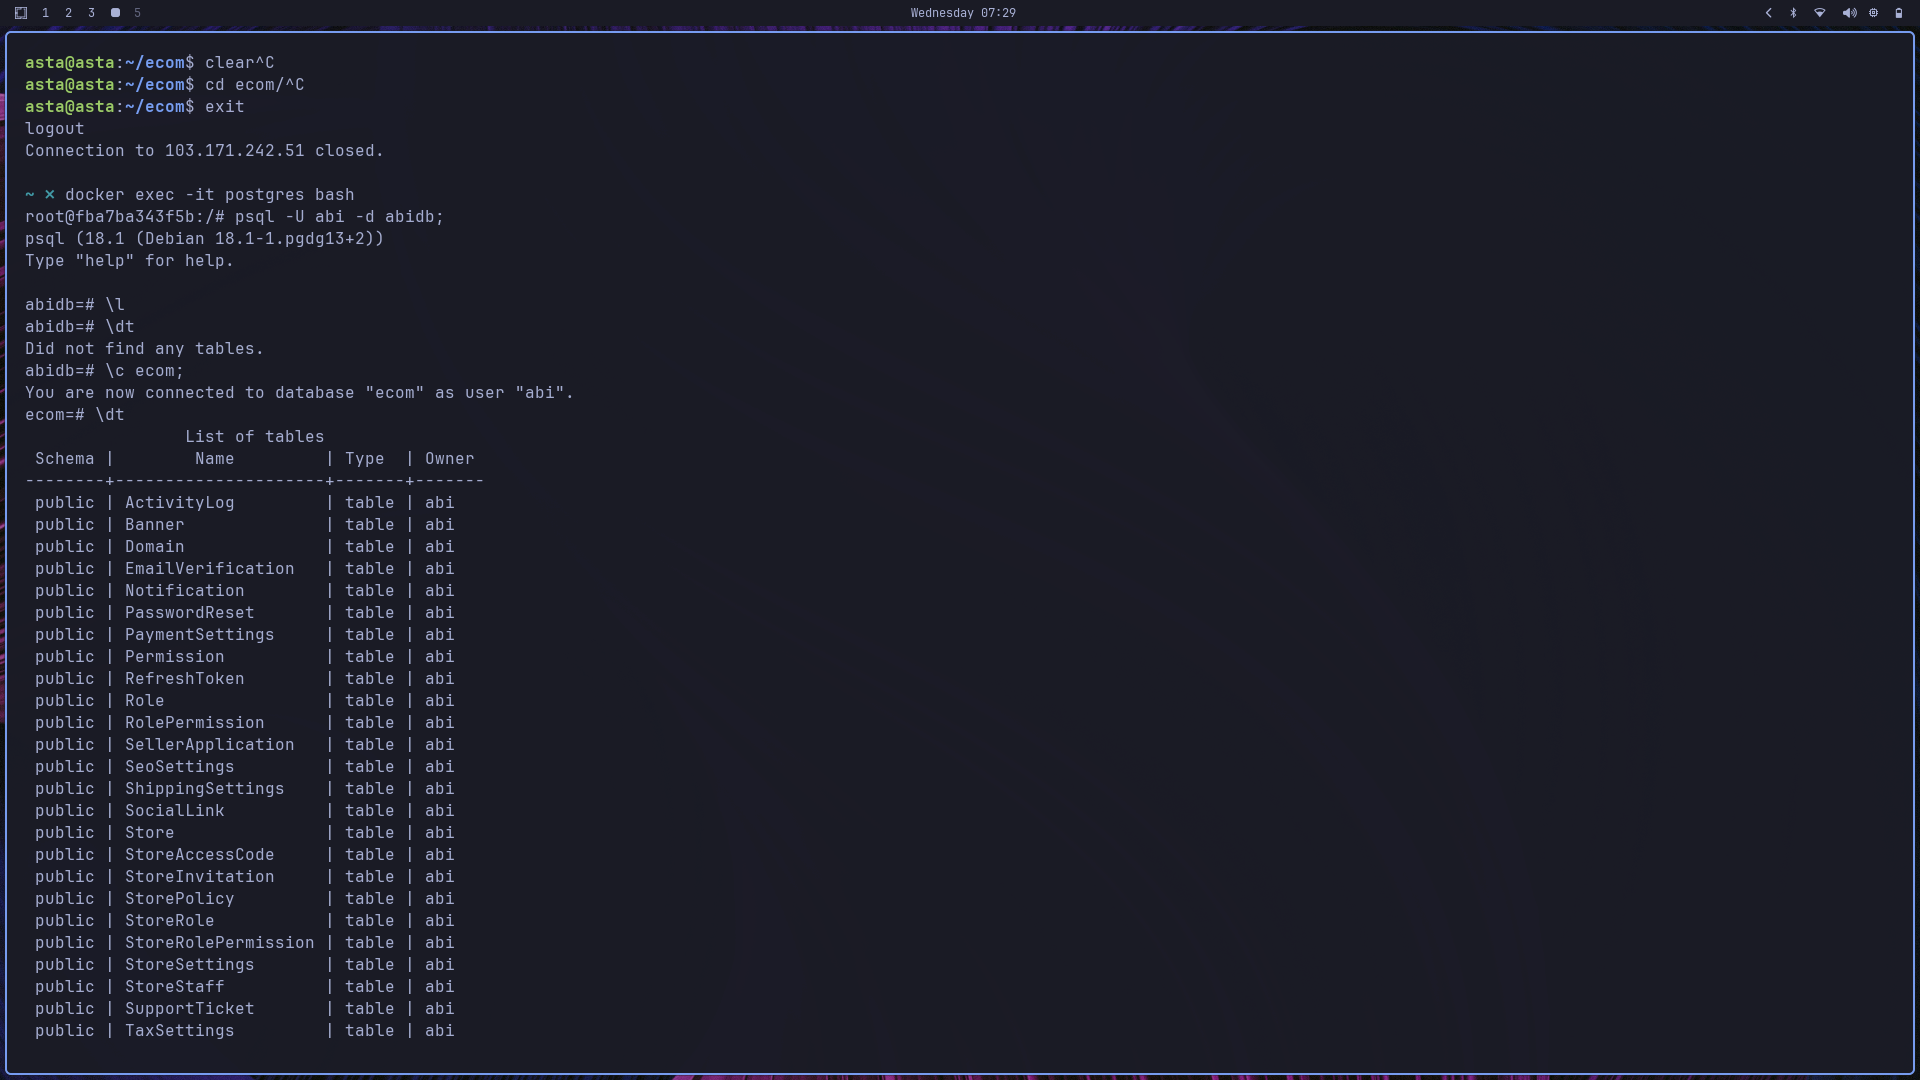The image size is (1920, 1080).
Task: Click the Wi-Fi signal icon
Action: (1819, 13)
